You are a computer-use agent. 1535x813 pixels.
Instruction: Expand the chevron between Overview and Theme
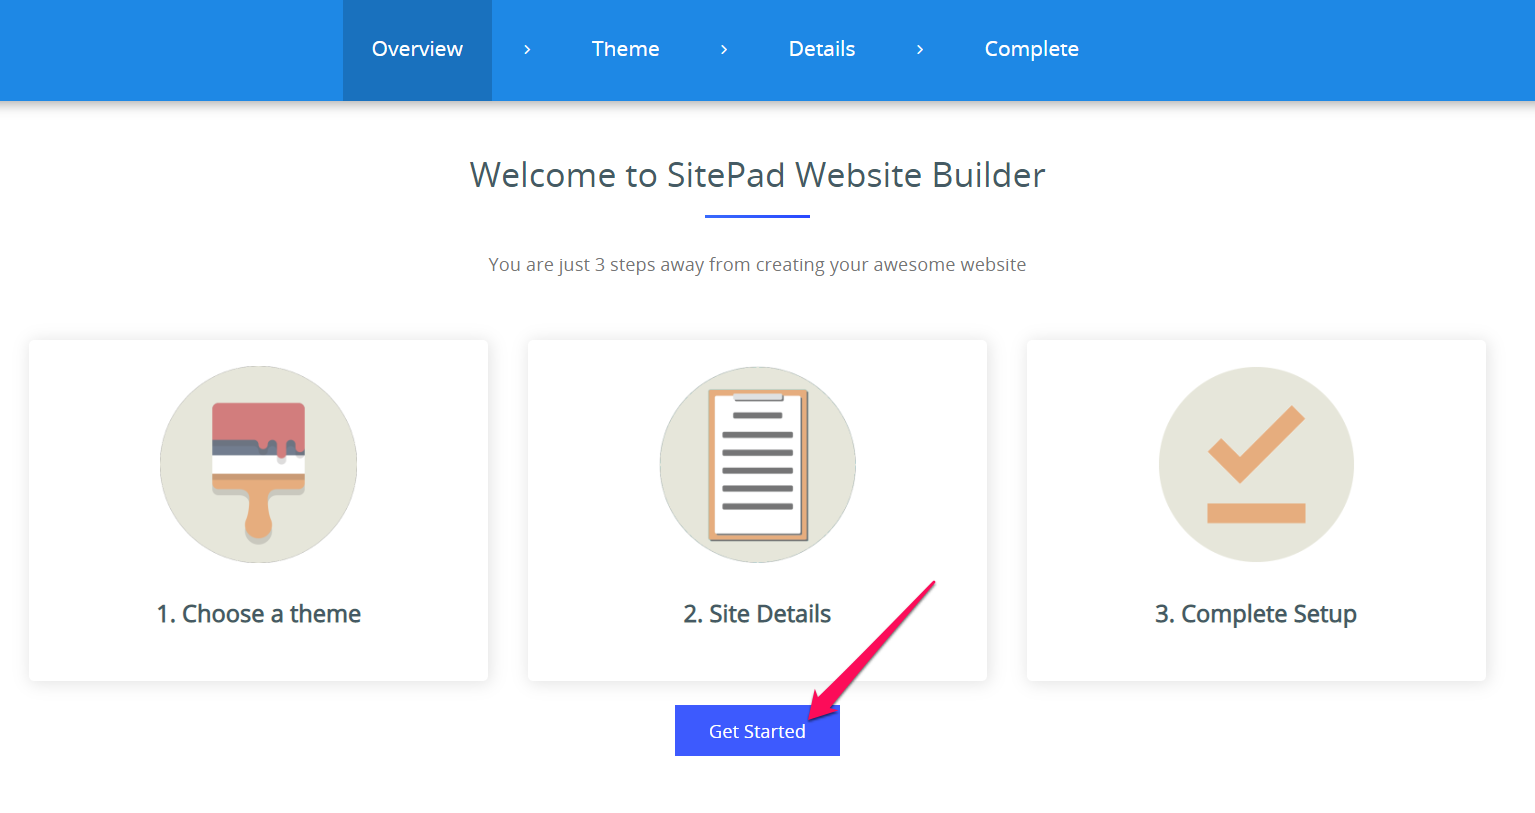[x=526, y=48]
